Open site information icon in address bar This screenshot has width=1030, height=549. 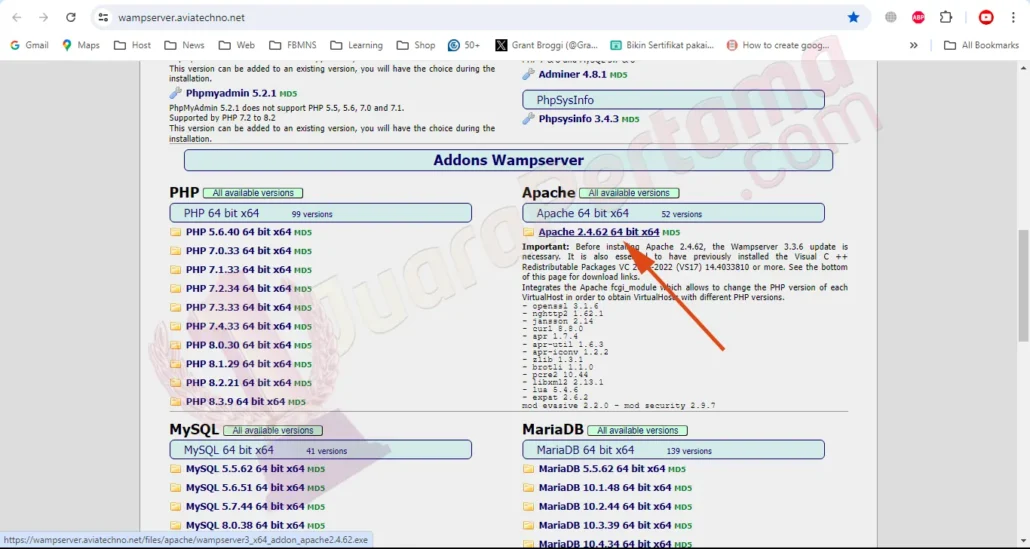[x=103, y=18]
